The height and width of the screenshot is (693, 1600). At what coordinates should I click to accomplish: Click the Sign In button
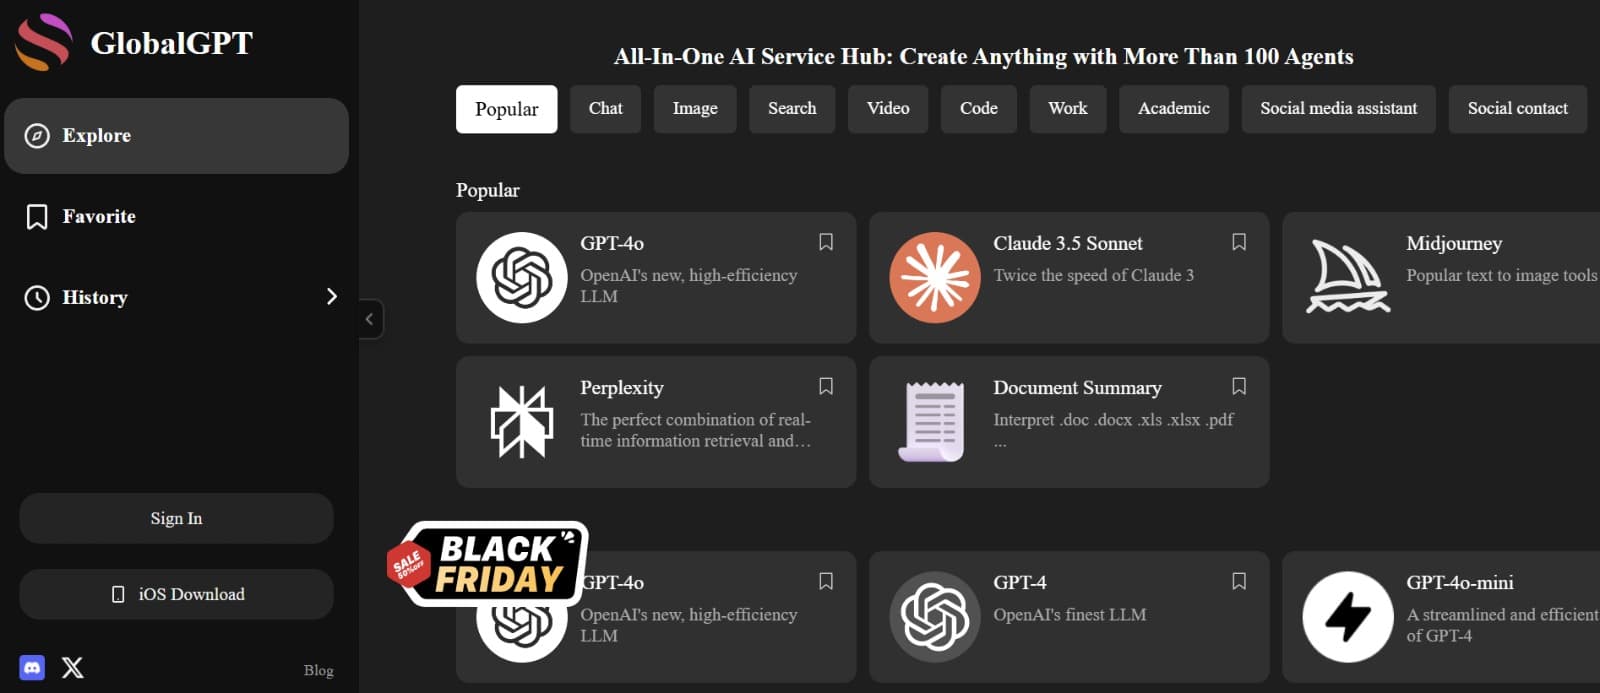click(176, 518)
